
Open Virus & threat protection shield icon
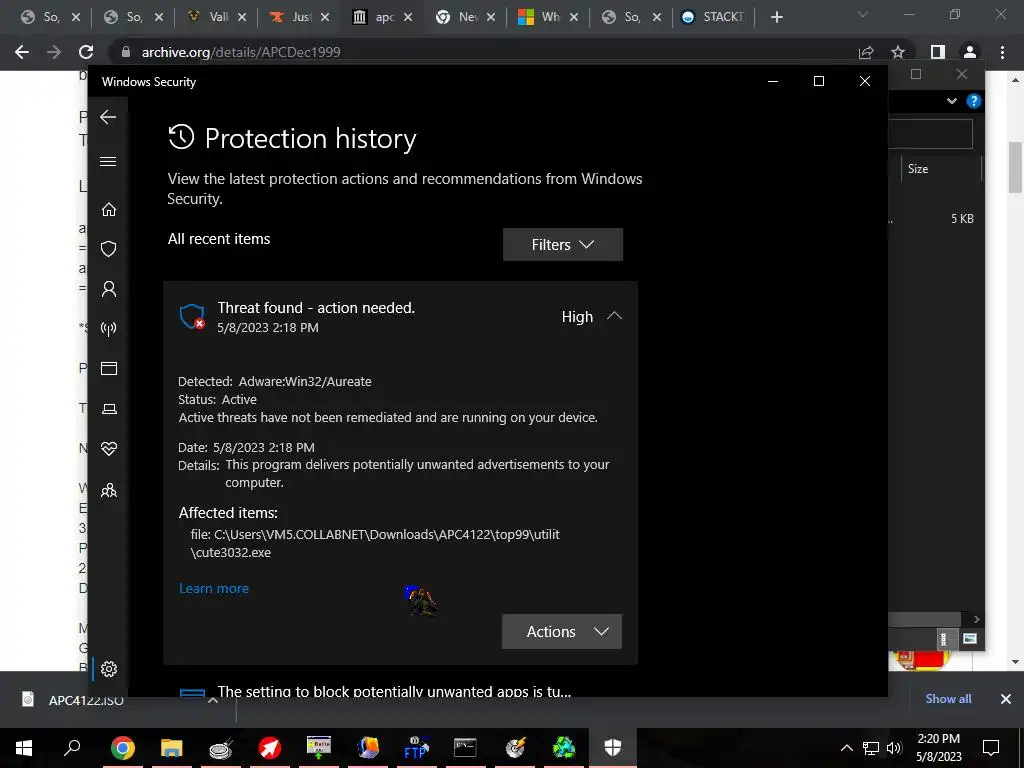(x=108, y=249)
